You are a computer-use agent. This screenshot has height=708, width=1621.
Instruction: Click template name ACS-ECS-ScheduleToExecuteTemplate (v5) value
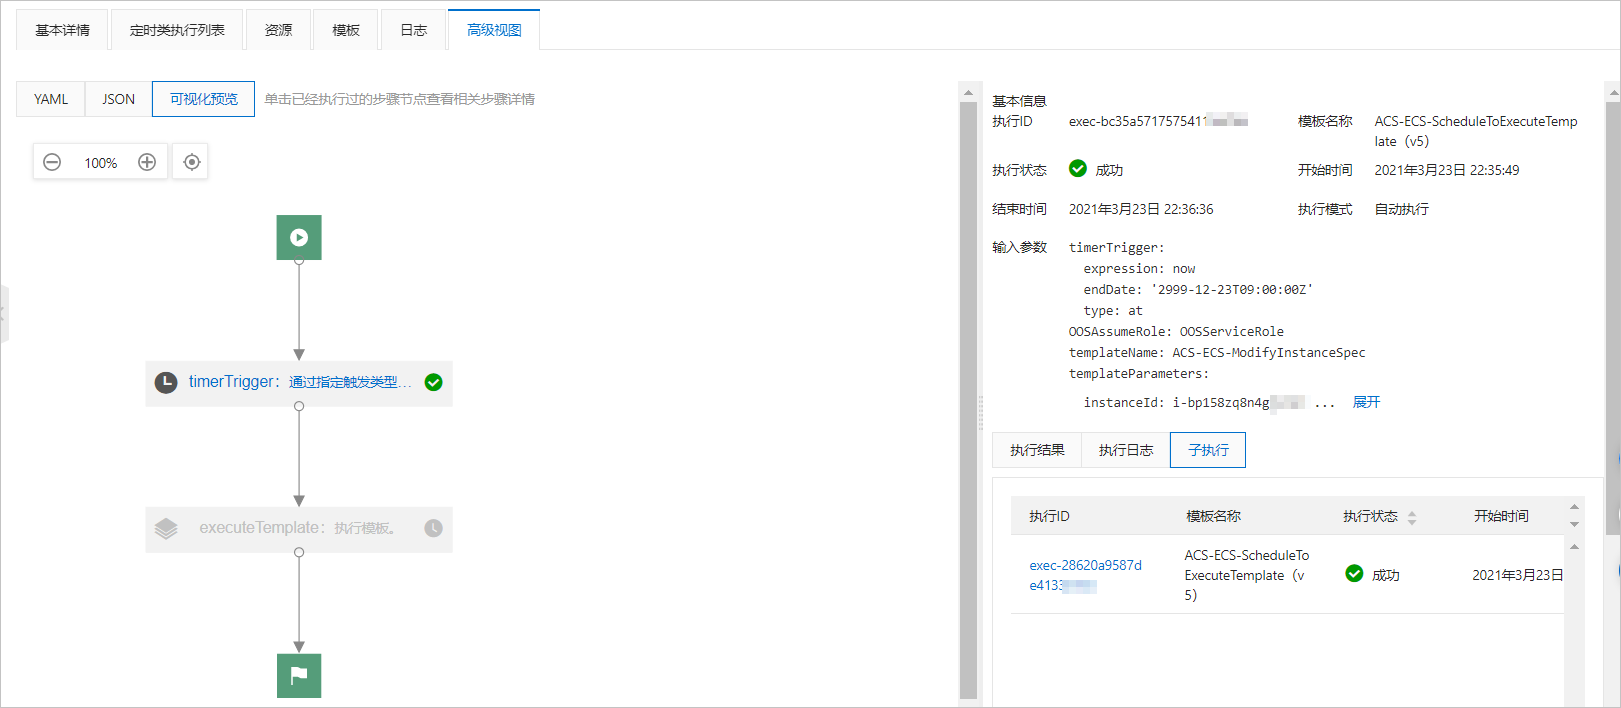tap(1476, 131)
